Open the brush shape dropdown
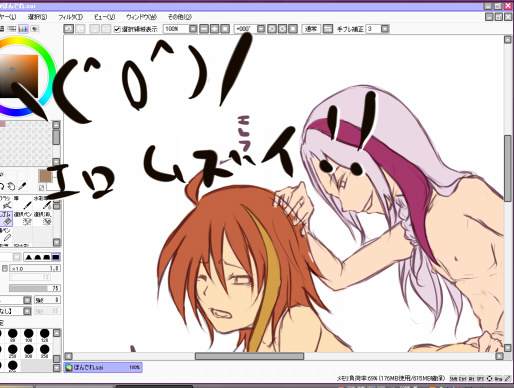This screenshot has width=514, height=388. 27,300
